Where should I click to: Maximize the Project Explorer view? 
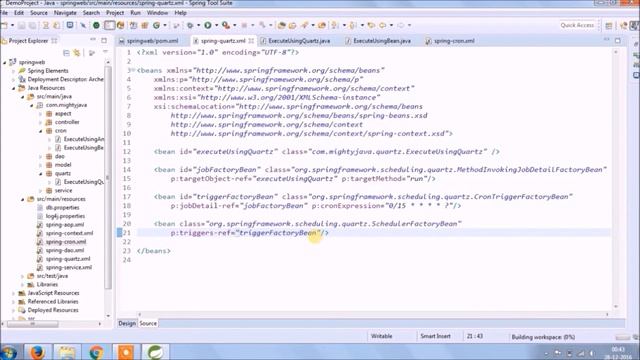pos(104,40)
